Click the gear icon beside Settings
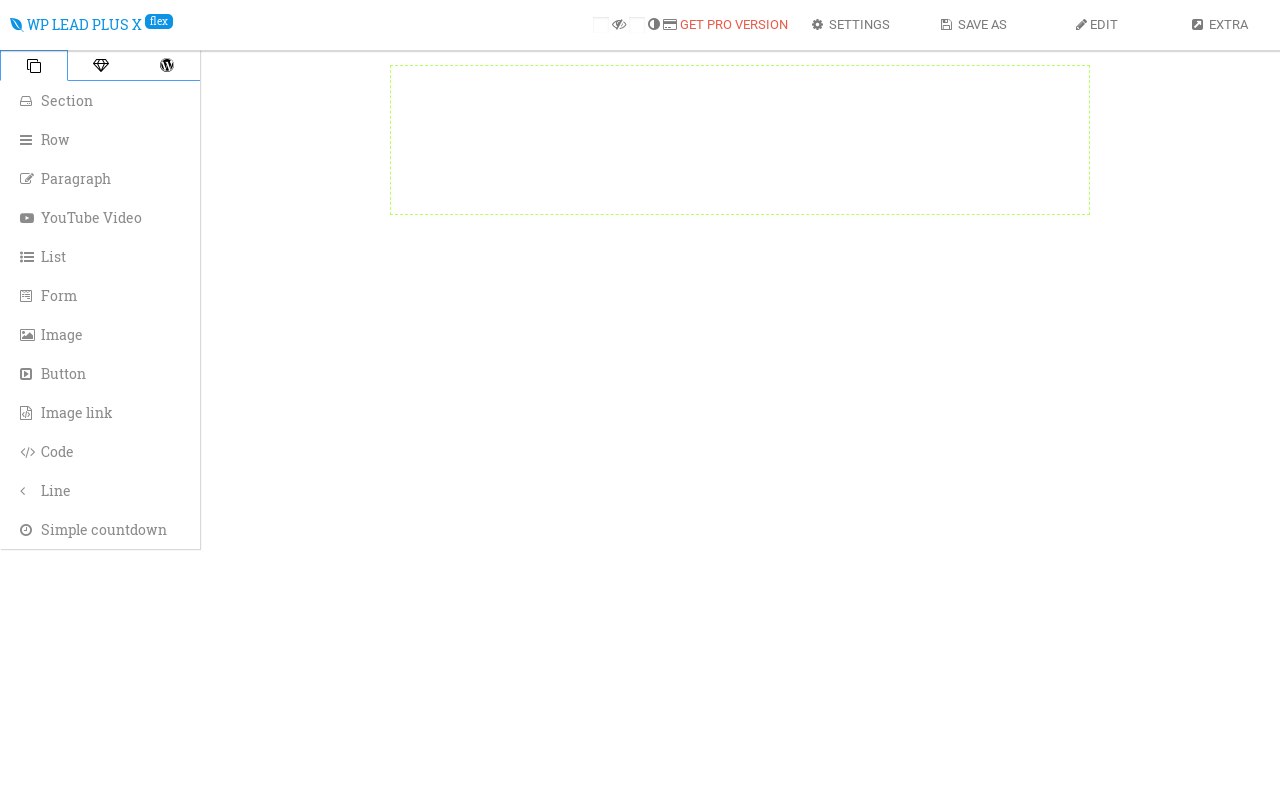 pos(817,24)
